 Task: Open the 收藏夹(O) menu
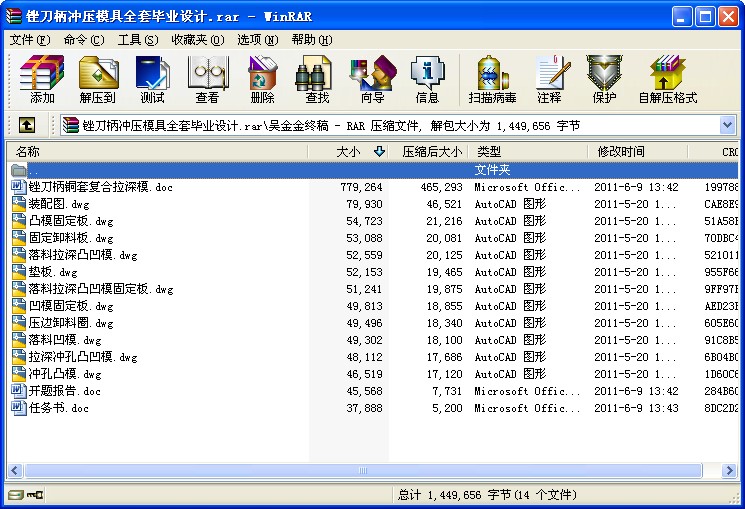[198, 39]
